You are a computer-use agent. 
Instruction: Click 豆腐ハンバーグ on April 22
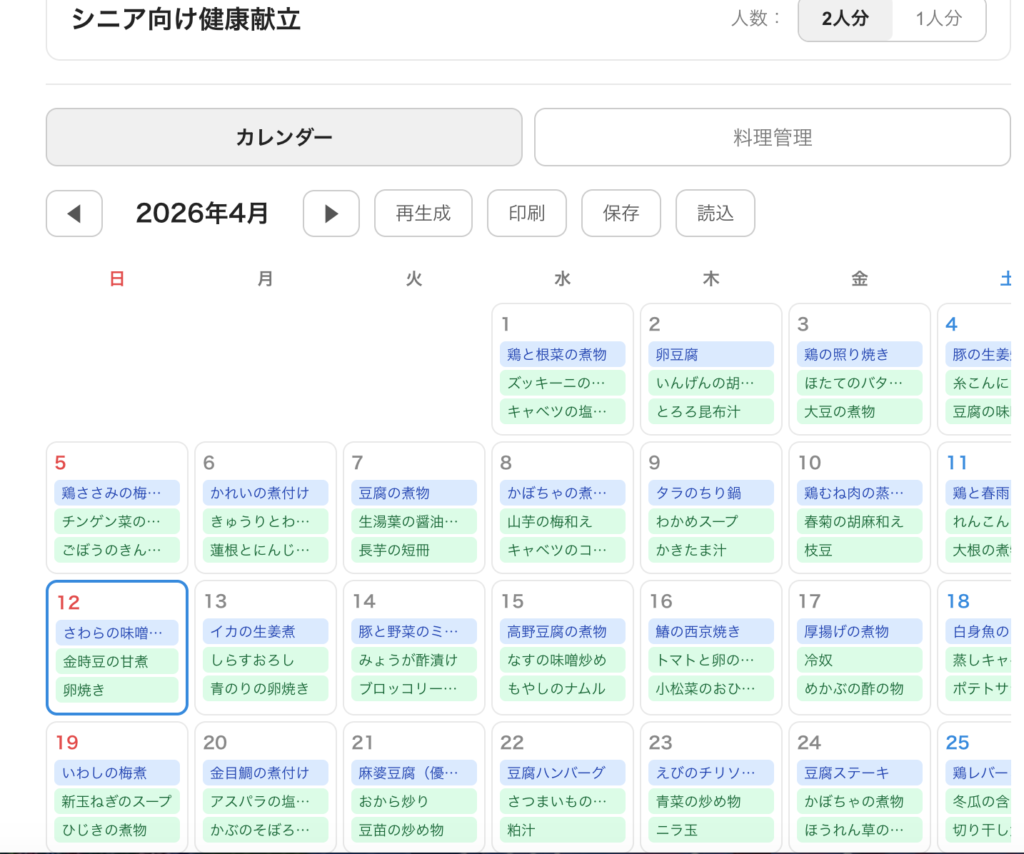[x=562, y=772]
